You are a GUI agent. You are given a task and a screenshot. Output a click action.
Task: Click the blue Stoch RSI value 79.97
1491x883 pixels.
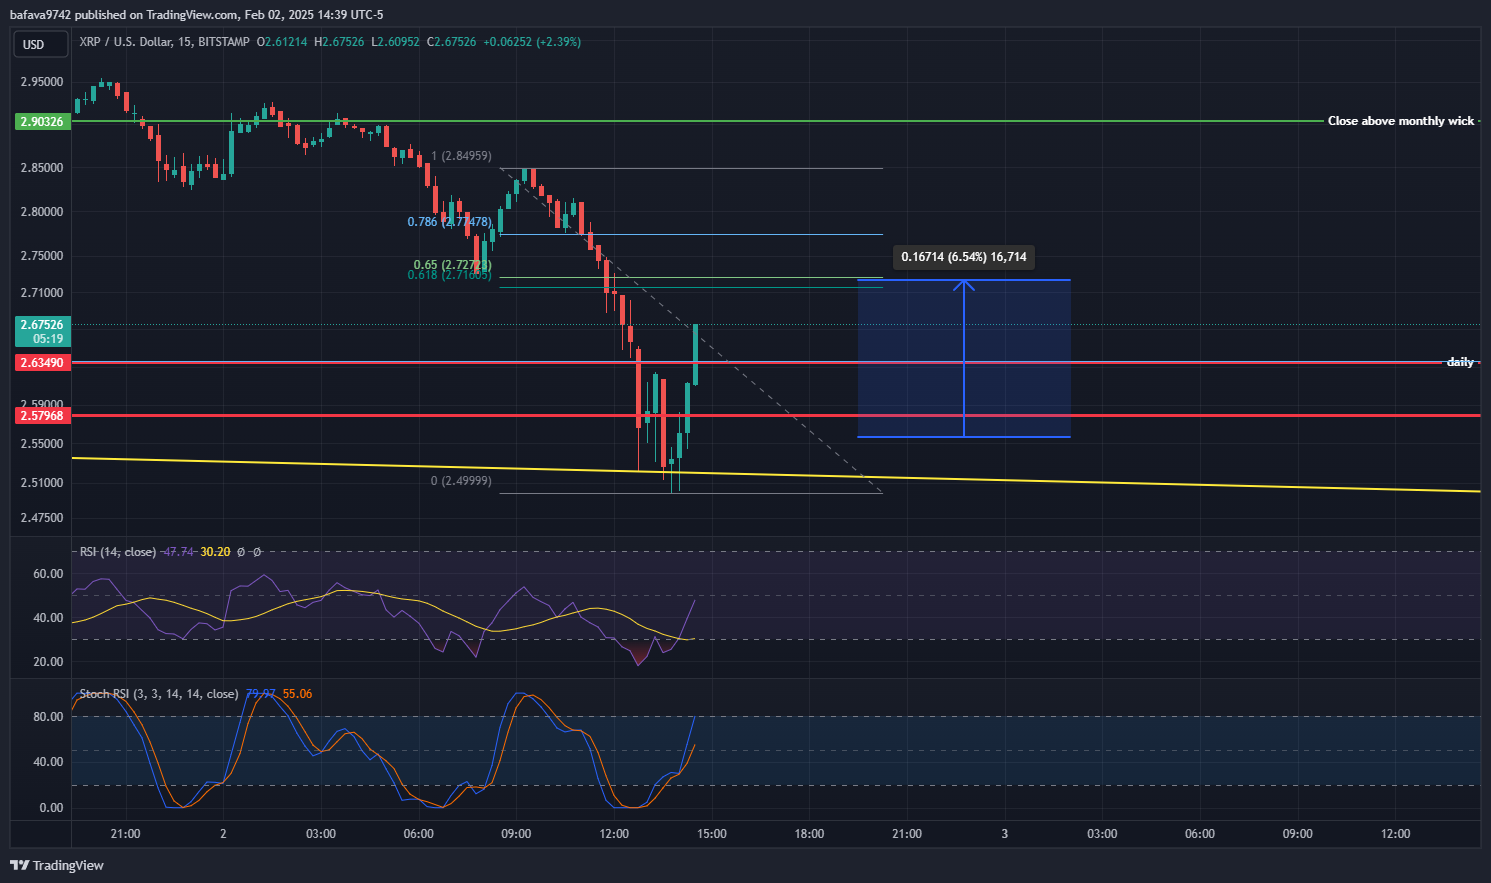(261, 694)
